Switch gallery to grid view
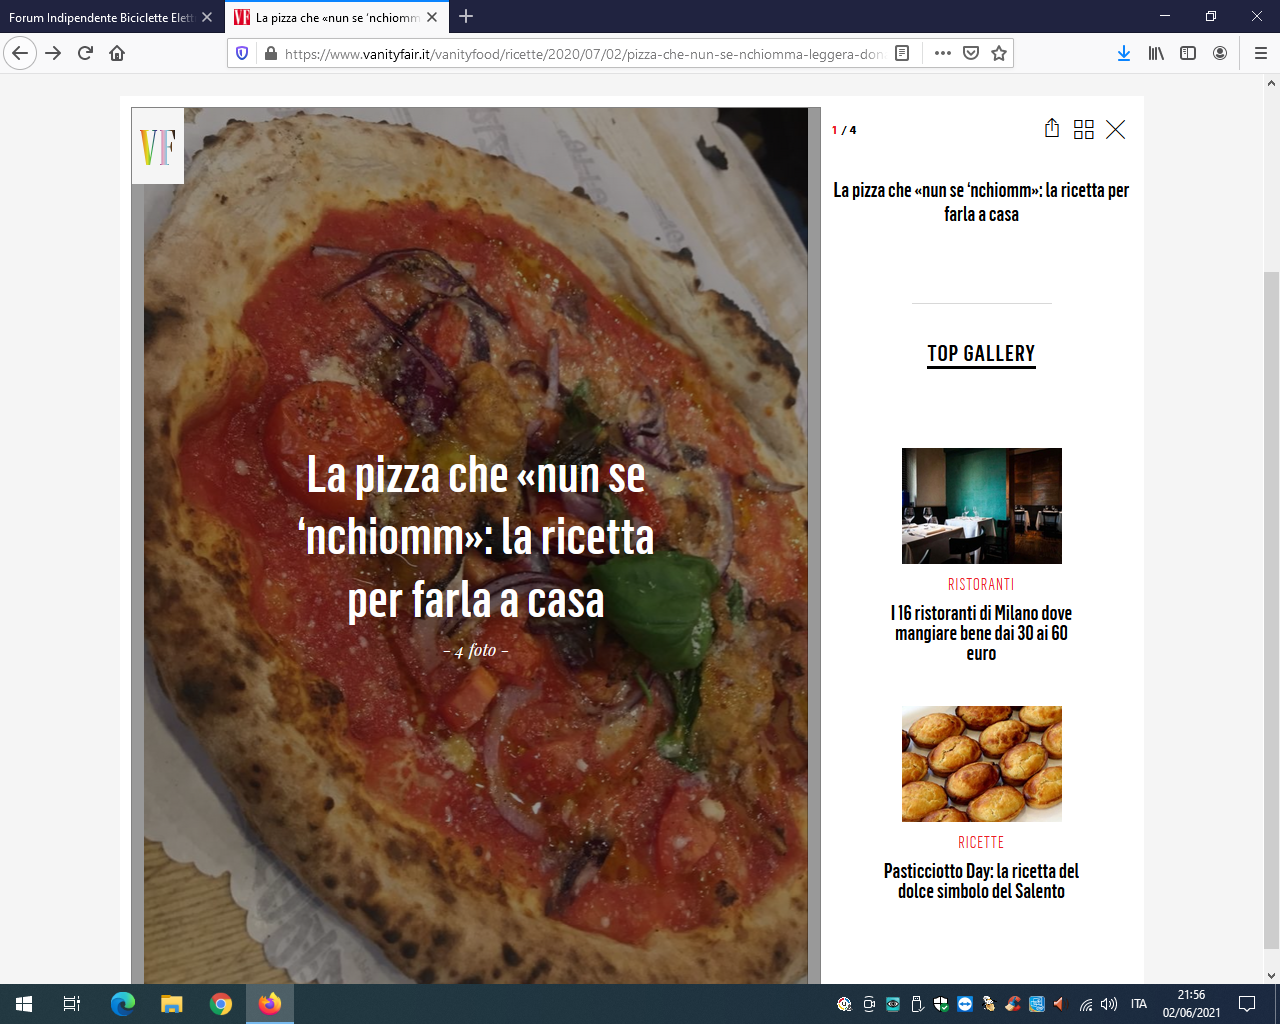 pyautogui.click(x=1084, y=129)
